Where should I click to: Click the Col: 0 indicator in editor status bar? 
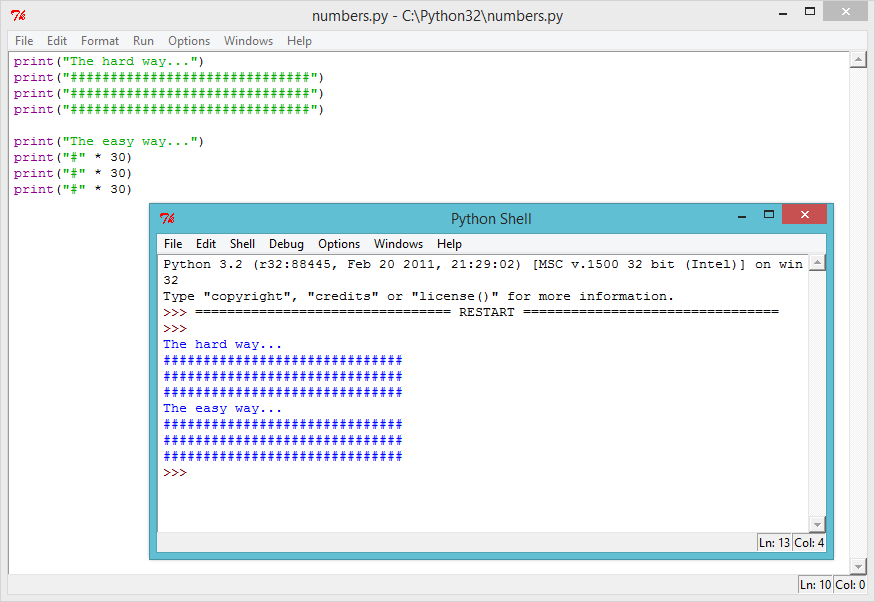click(x=849, y=584)
